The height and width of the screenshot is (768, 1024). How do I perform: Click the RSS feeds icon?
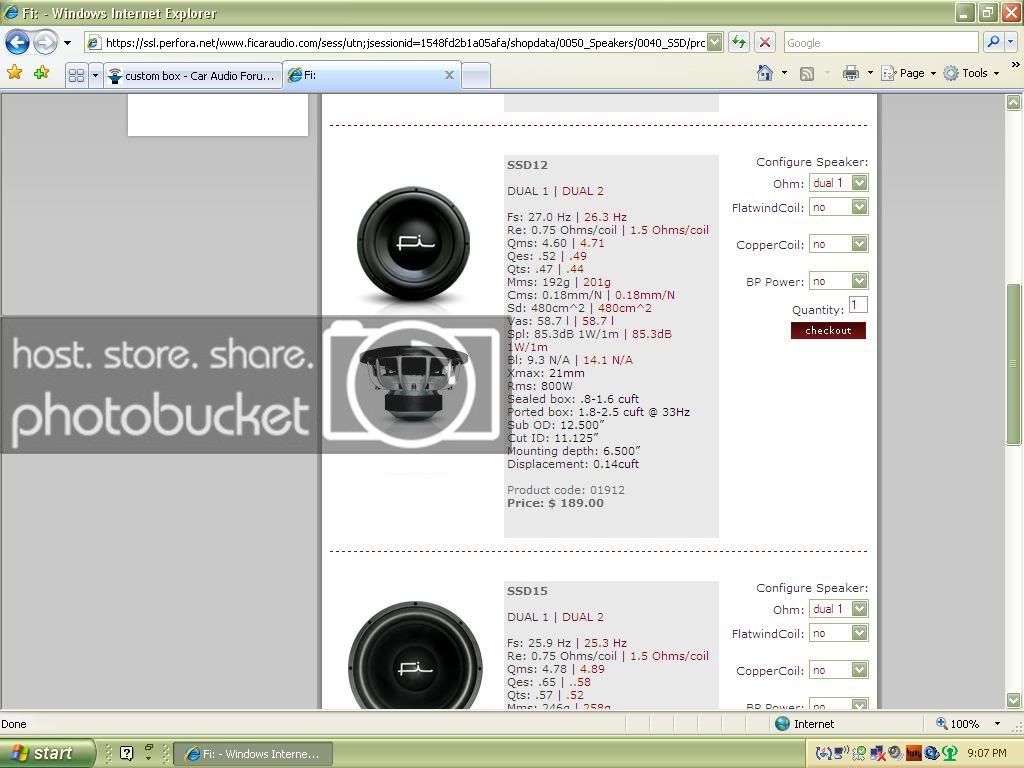coord(807,74)
